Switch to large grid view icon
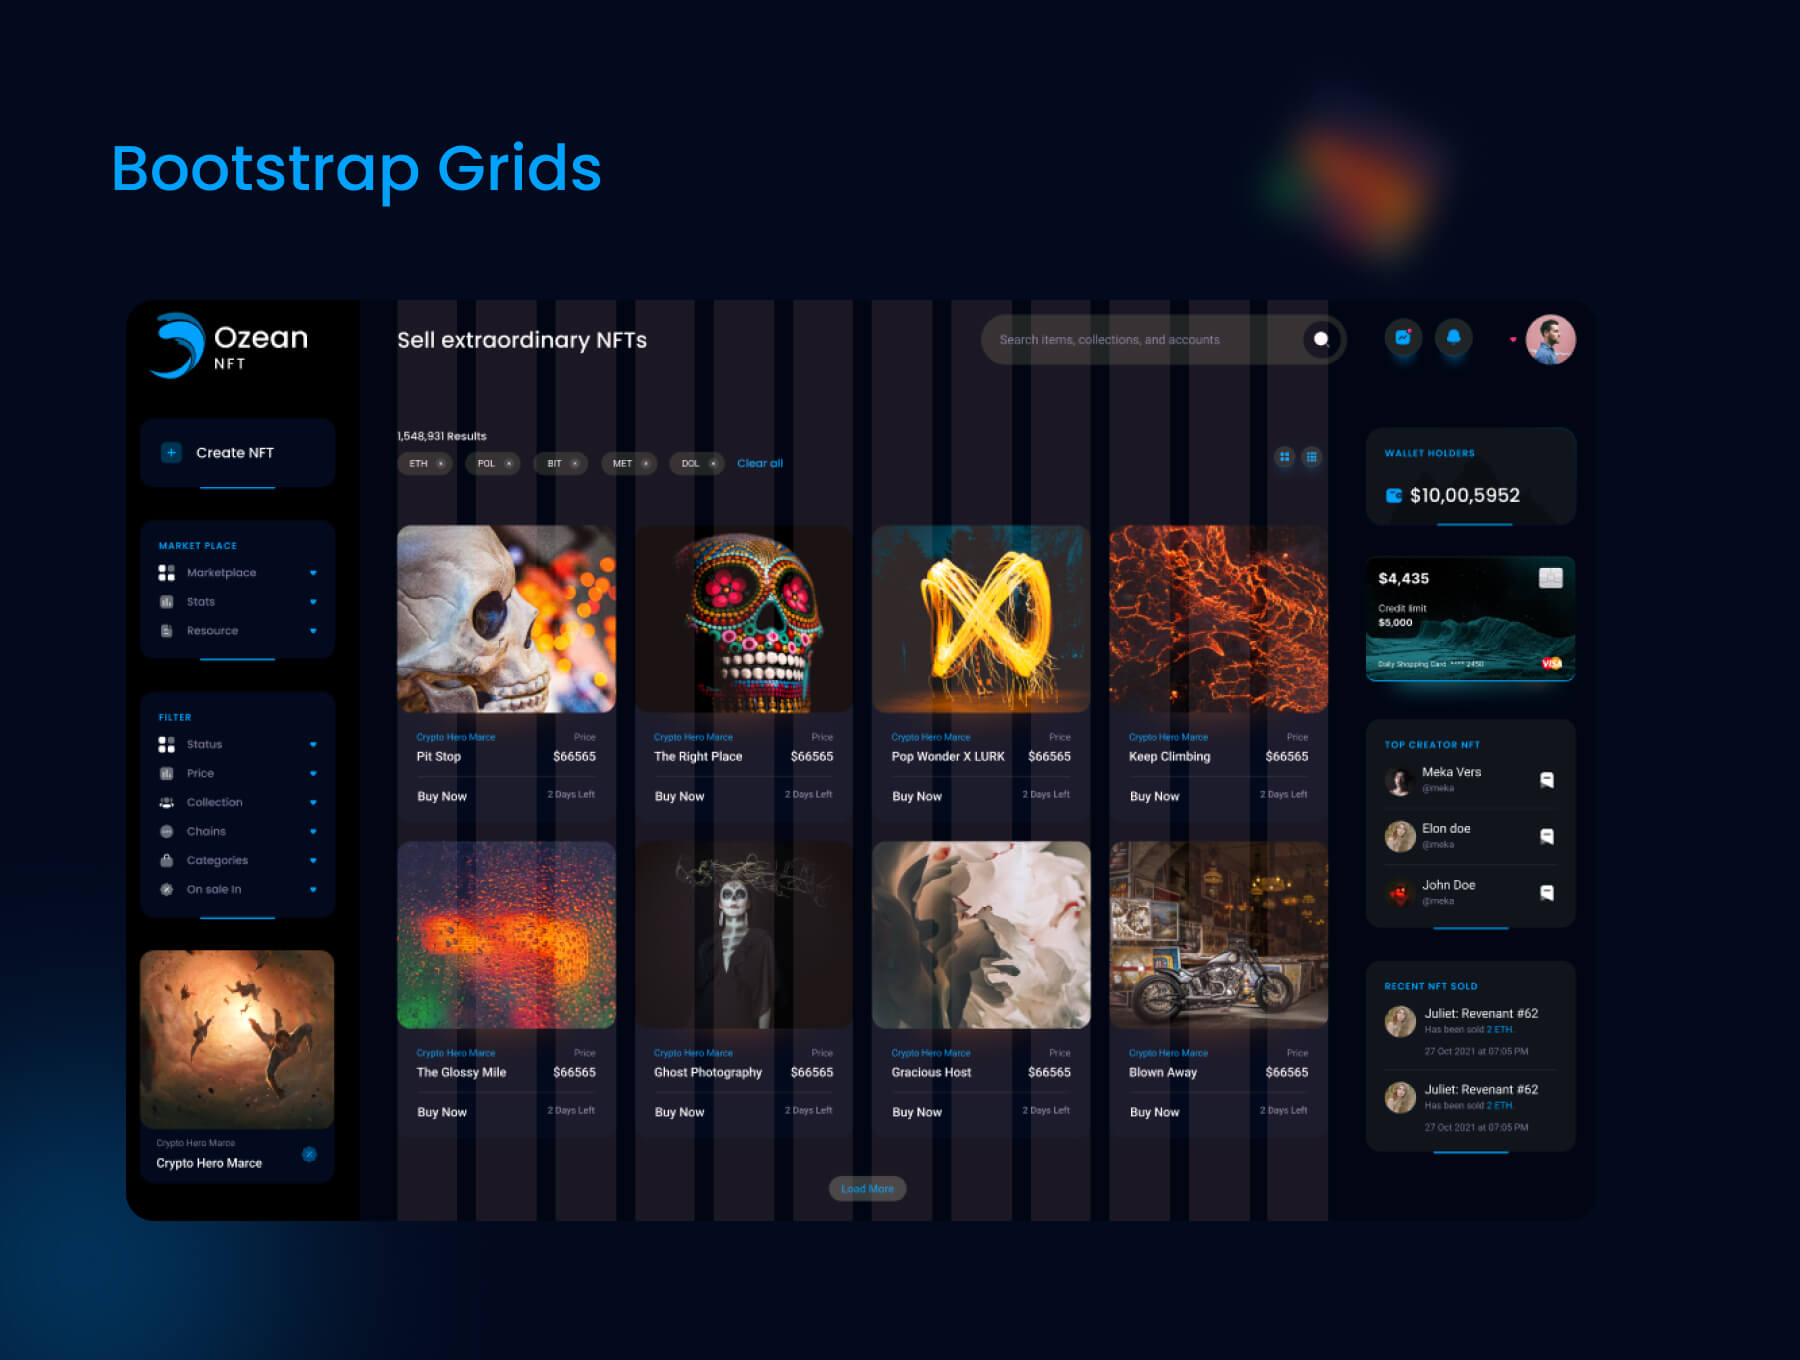The height and width of the screenshot is (1360, 1800). (x=1285, y=457)
